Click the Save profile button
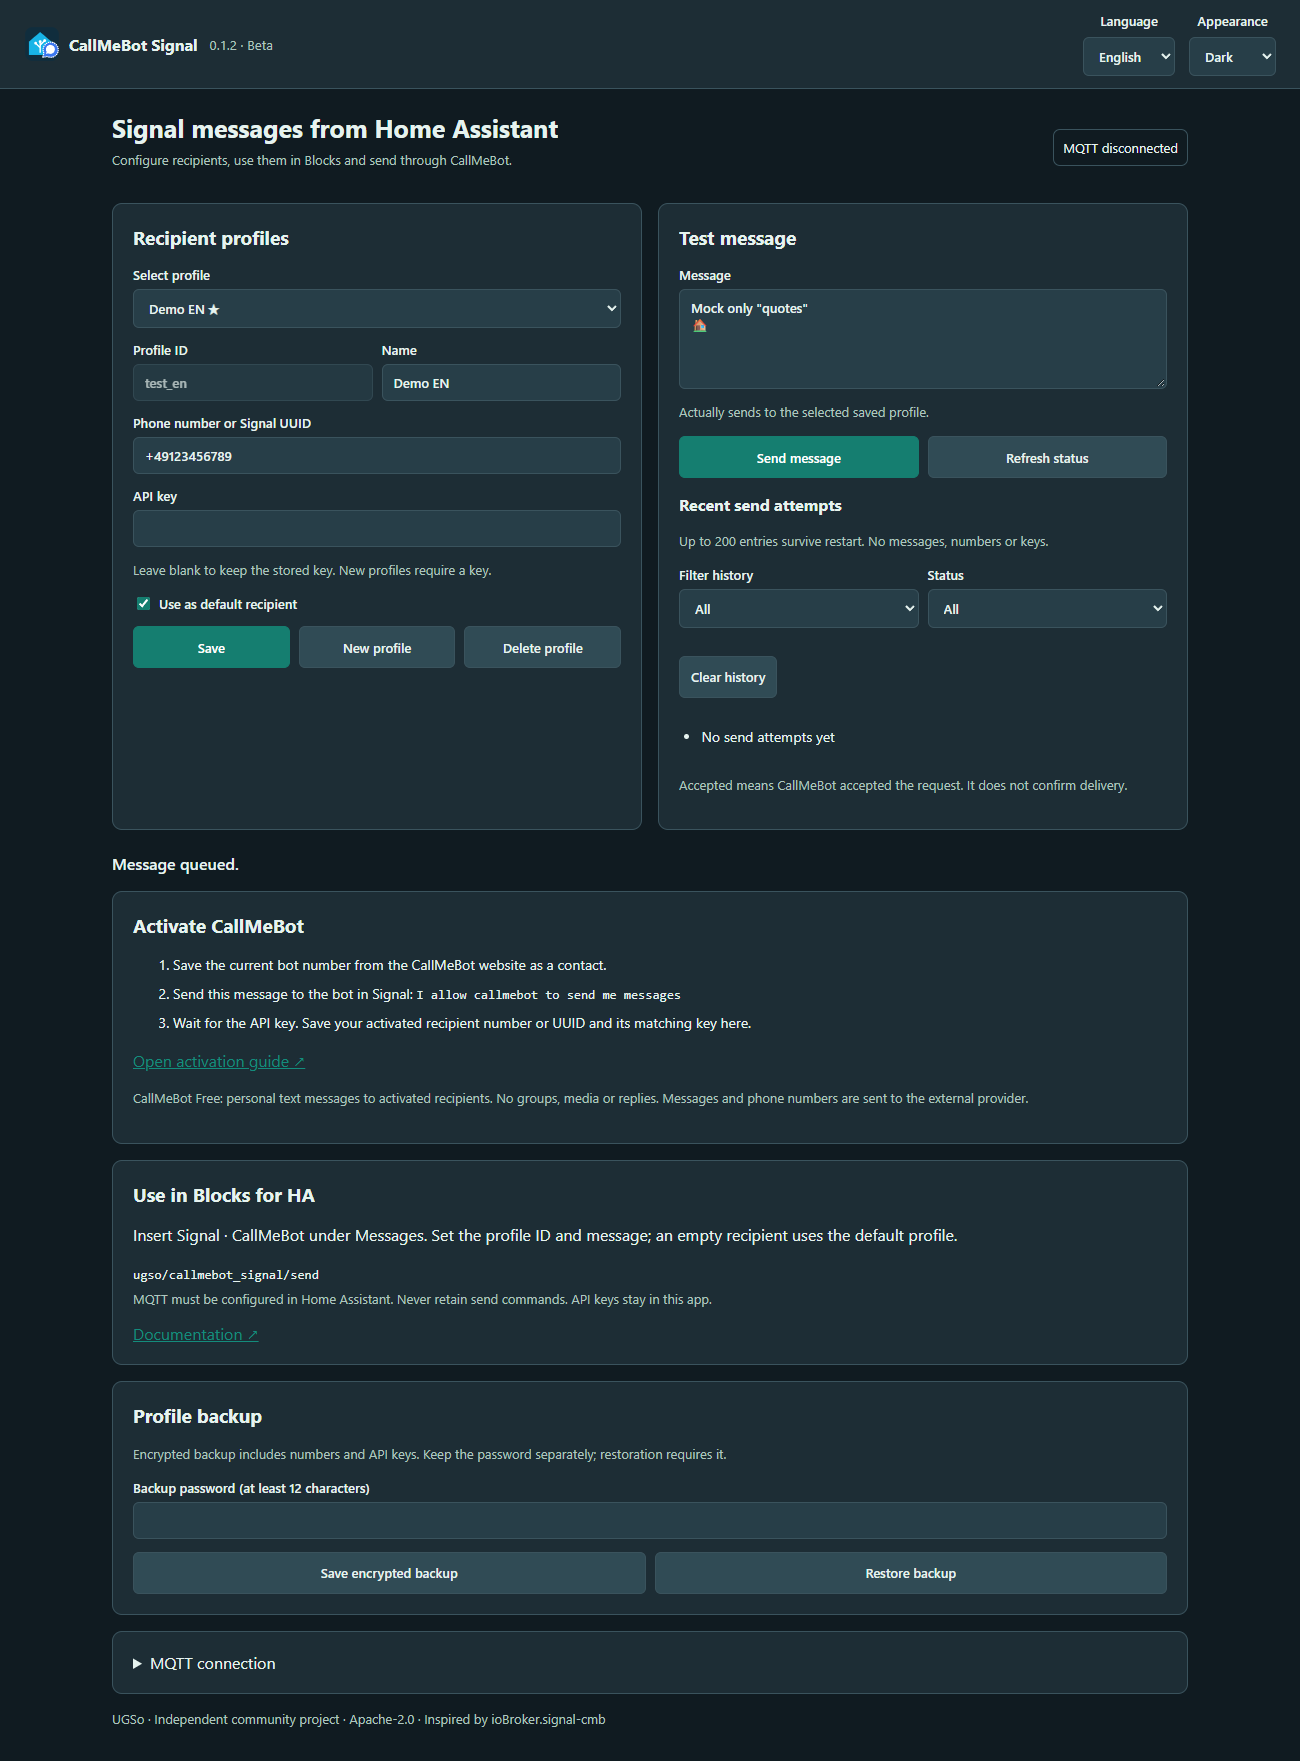The width and height of the screenshot is (1300, 1761). coord(211,648)
